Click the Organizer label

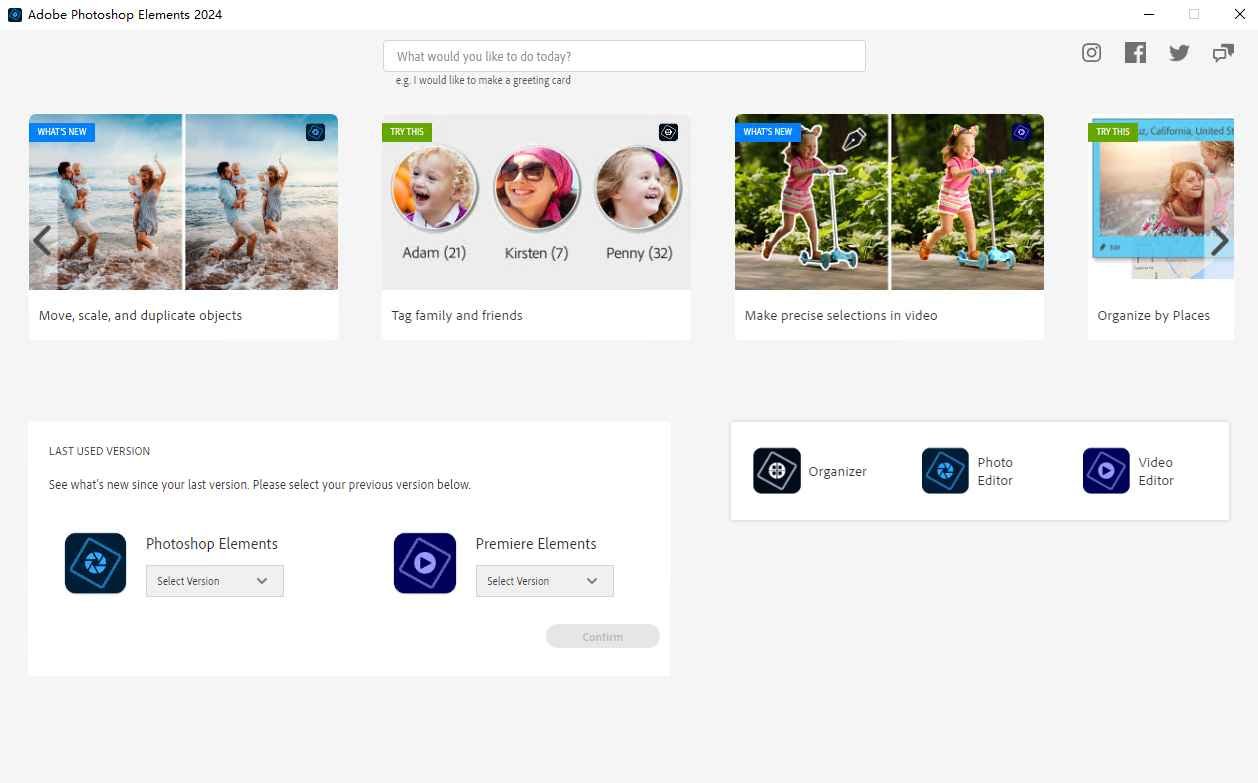pos(838,471)
